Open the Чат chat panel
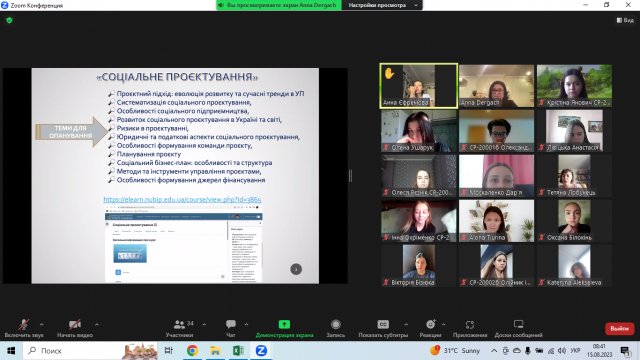This screenshot has width=640, height=360. click(231, 329)
